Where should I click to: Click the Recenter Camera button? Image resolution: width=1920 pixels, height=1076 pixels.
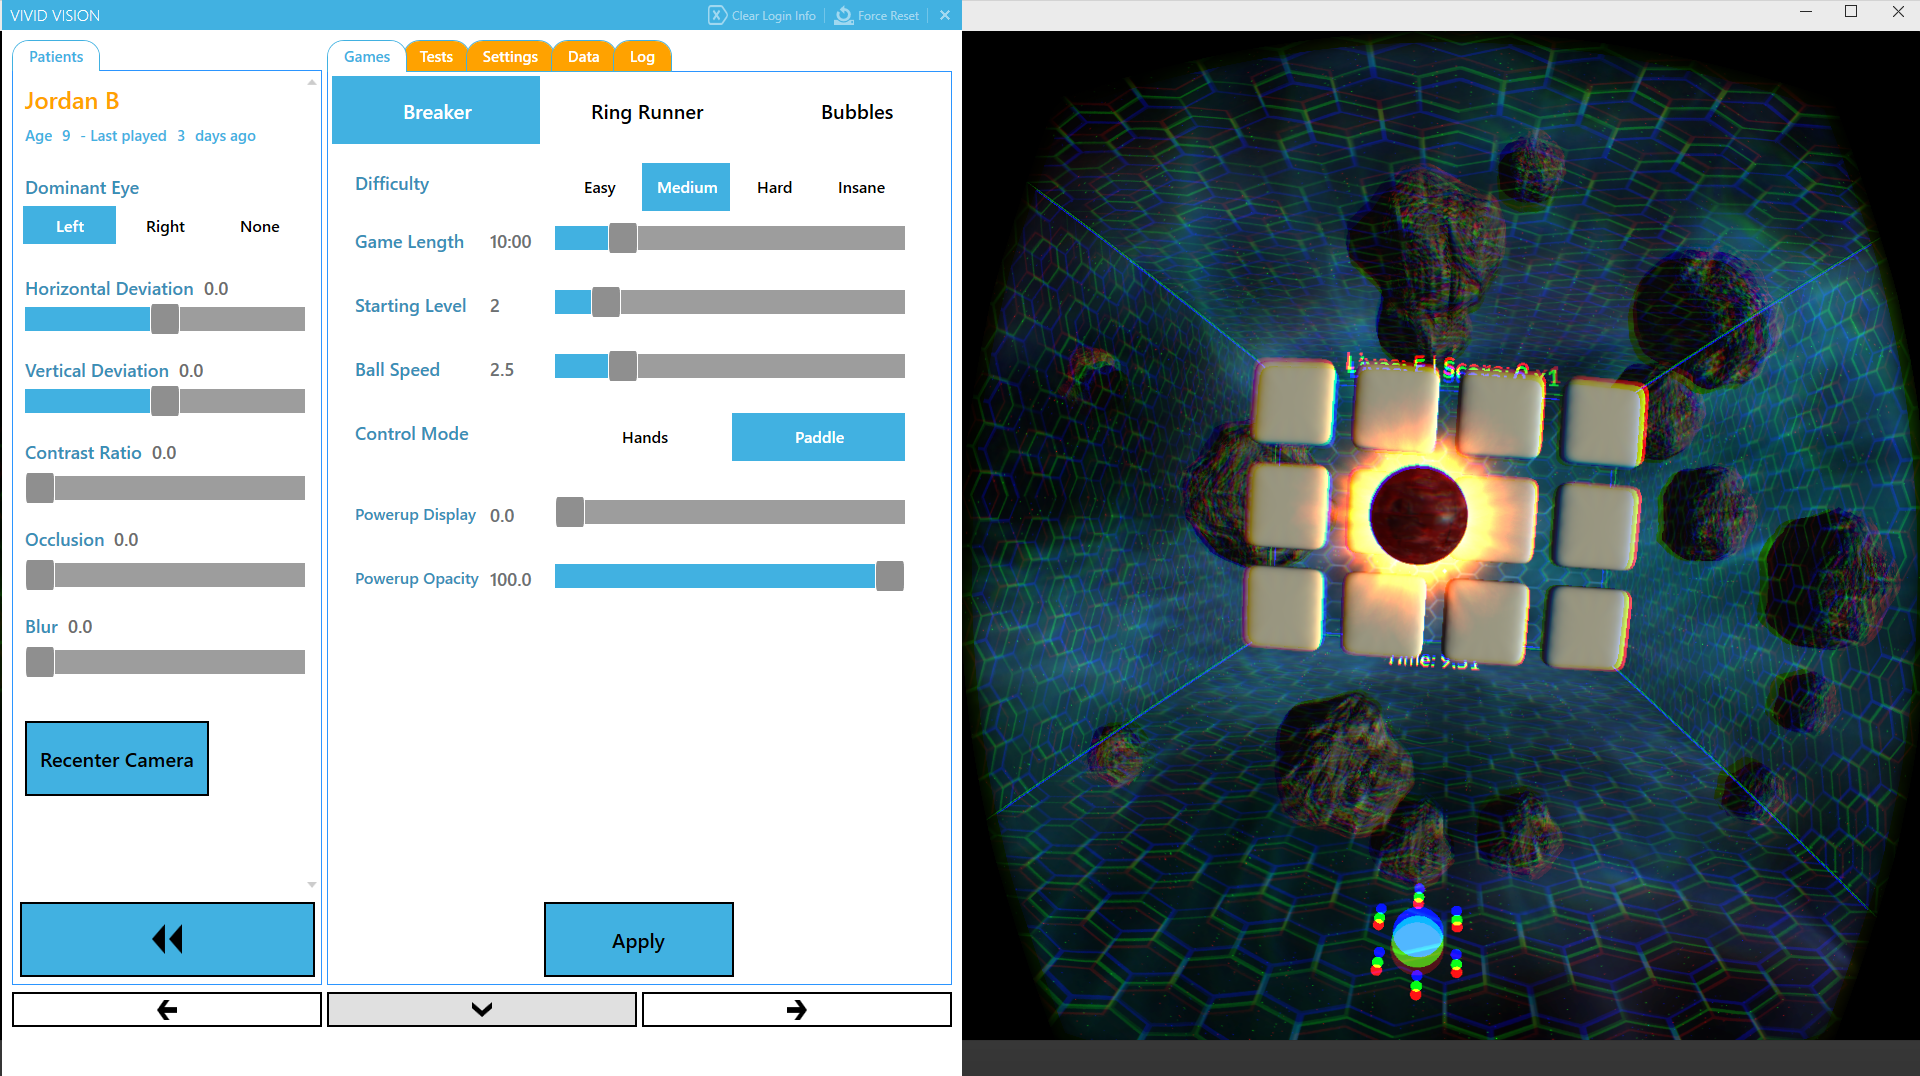click(x=117, y=759)
